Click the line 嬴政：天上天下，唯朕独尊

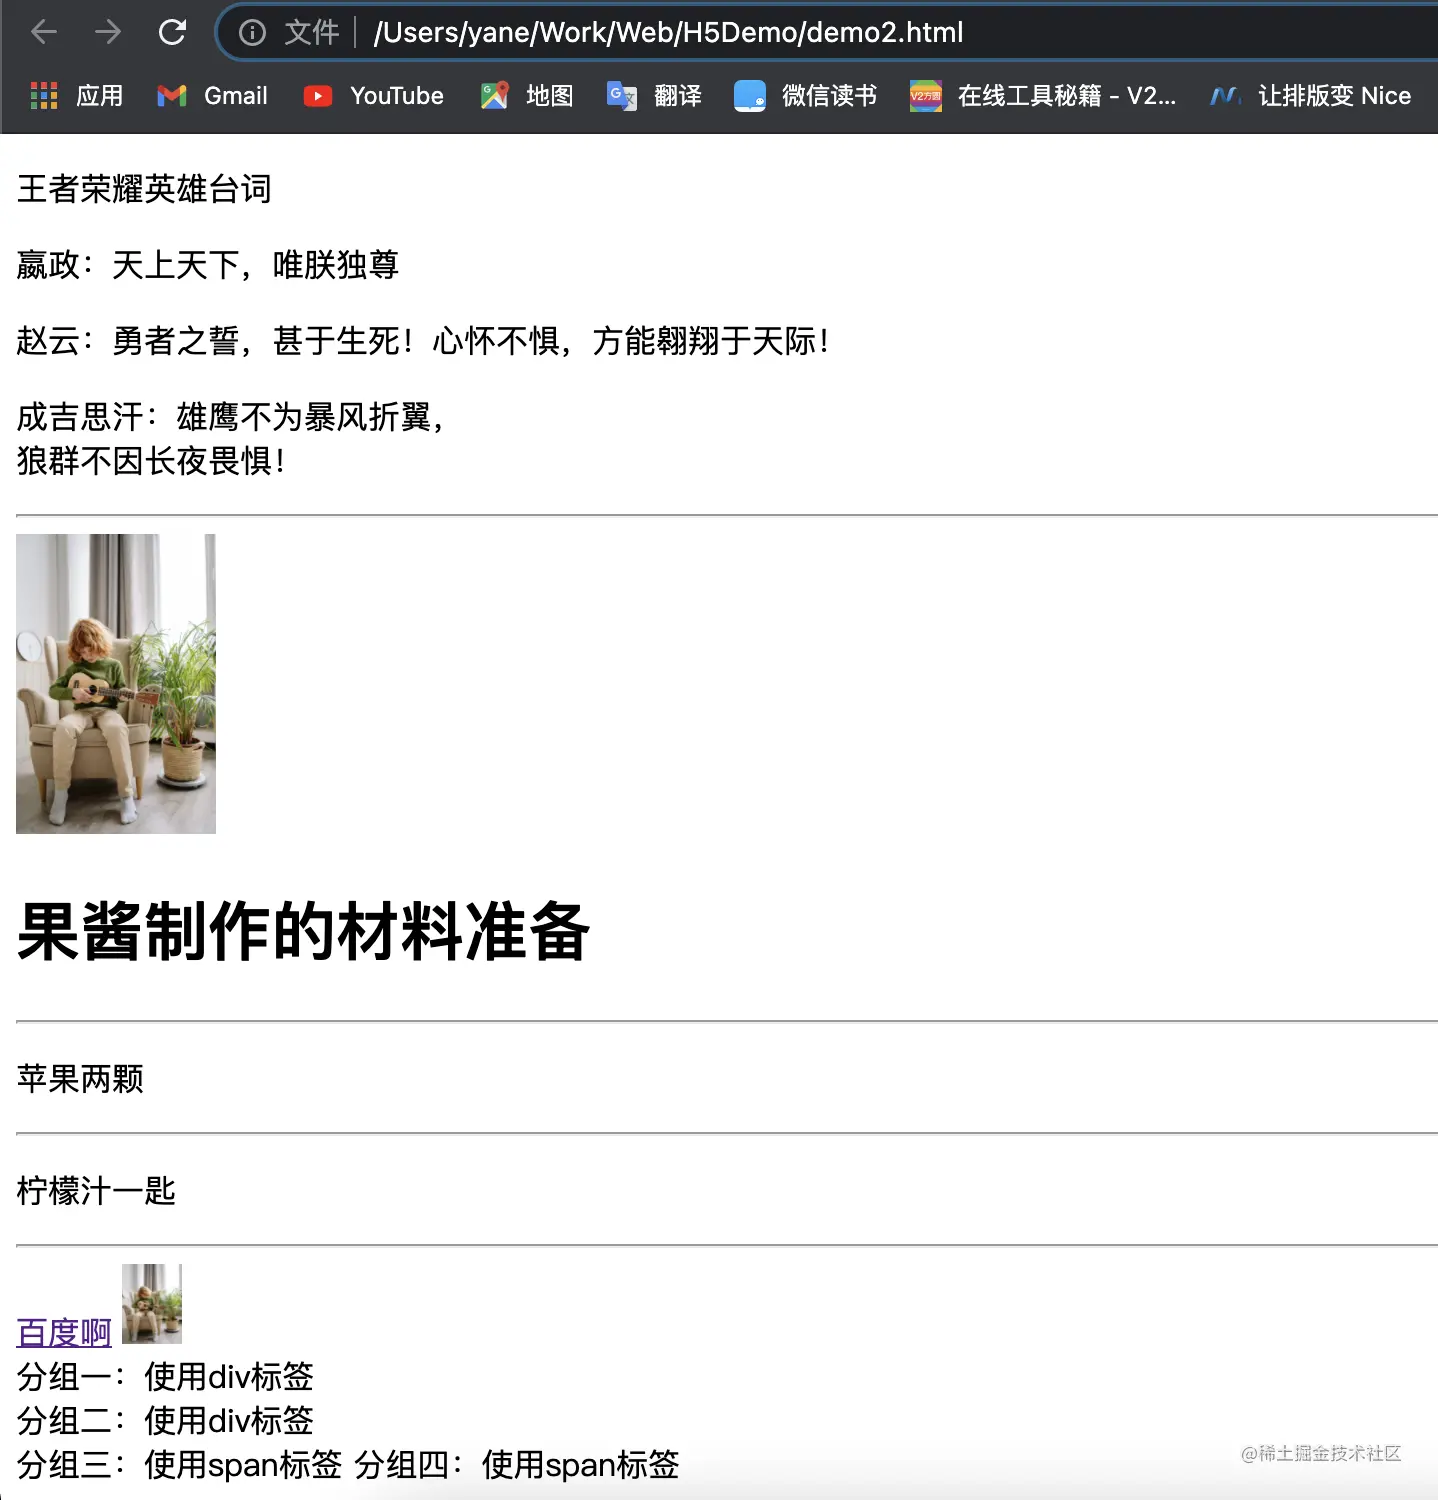[208, 265]
